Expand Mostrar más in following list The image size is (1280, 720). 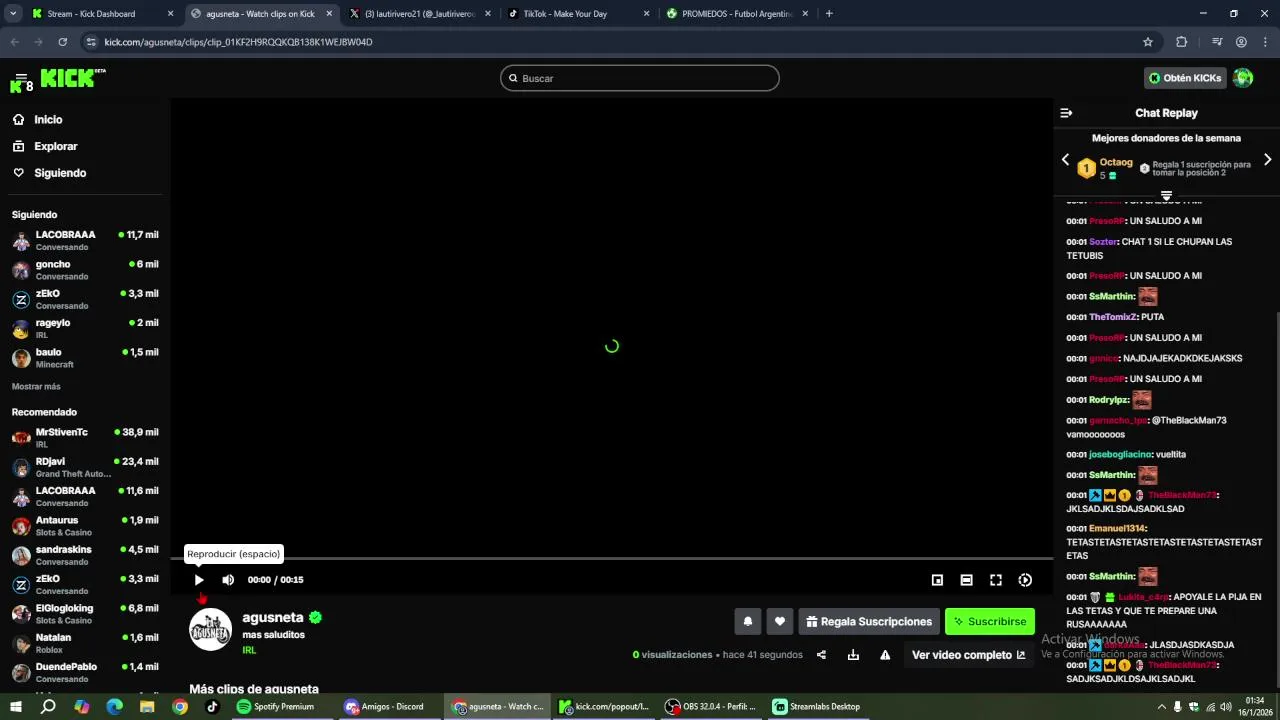coord(36,387)
